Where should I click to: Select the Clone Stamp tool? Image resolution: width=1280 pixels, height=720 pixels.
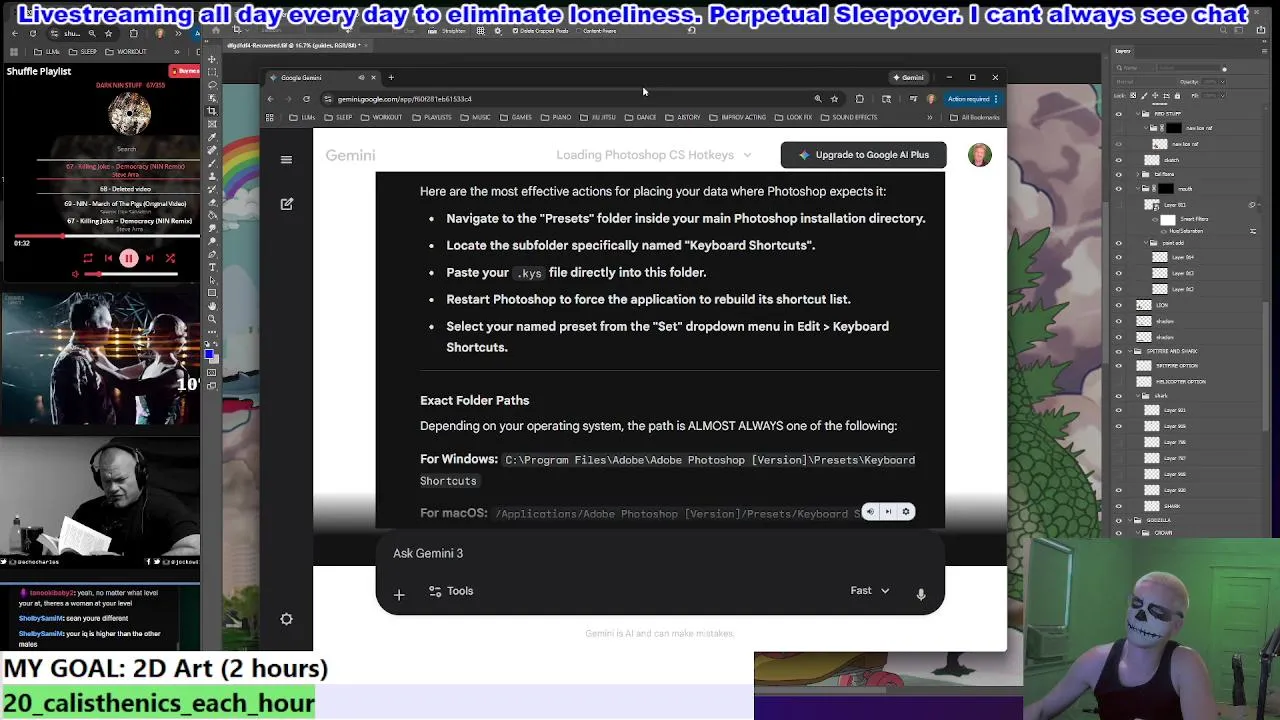tap(212, 175)
